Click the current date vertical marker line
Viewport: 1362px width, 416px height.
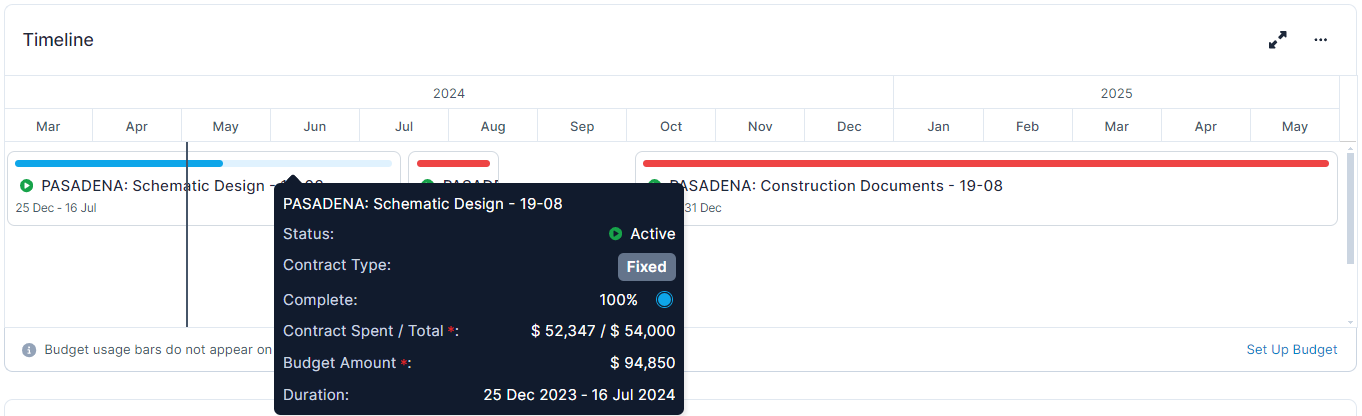coord(187,235)
